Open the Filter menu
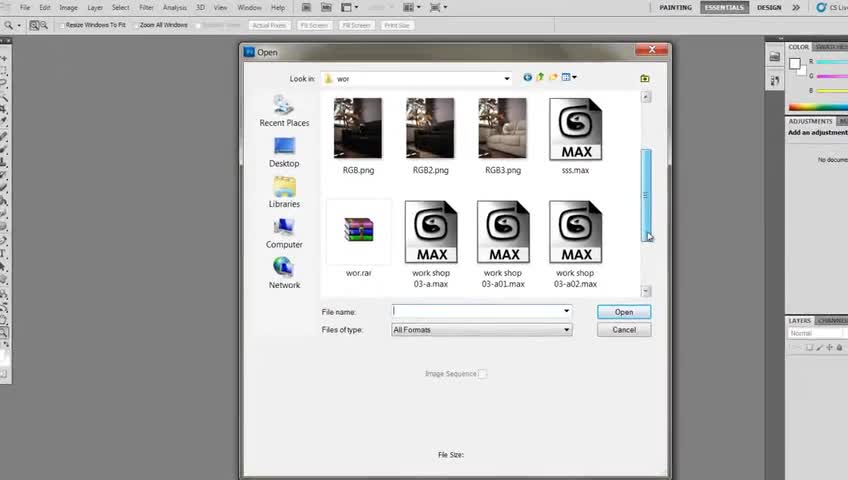Viewport: 848px width, 480px height. 146,8
